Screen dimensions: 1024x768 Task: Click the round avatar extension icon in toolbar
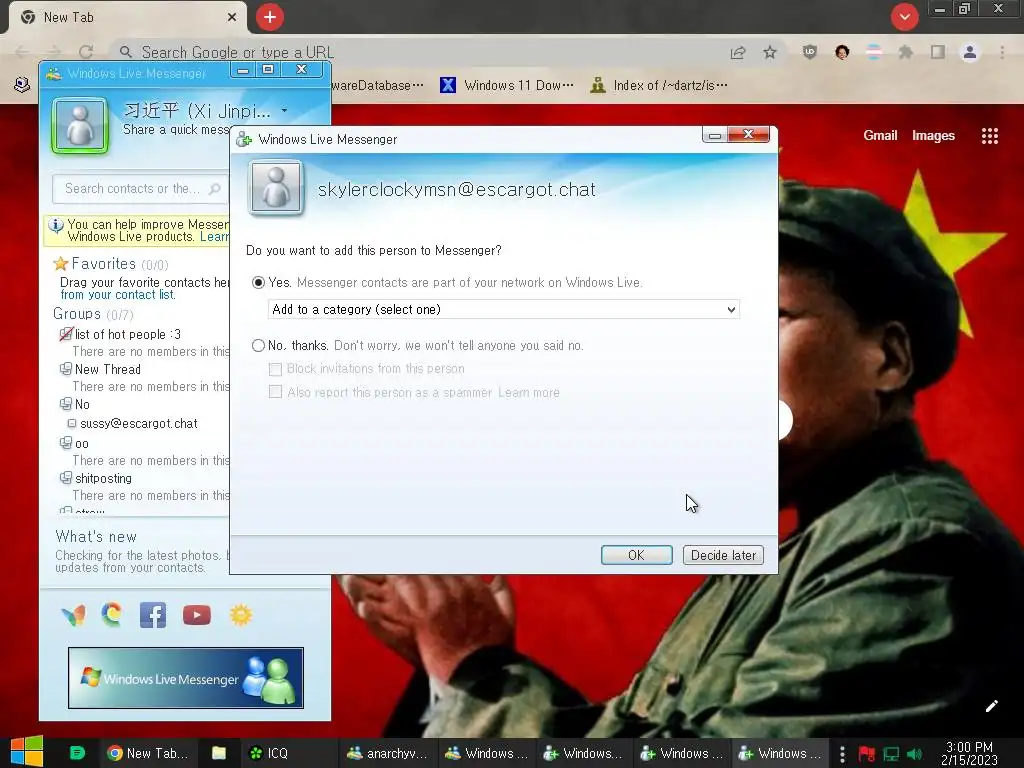tap(842, 52)
